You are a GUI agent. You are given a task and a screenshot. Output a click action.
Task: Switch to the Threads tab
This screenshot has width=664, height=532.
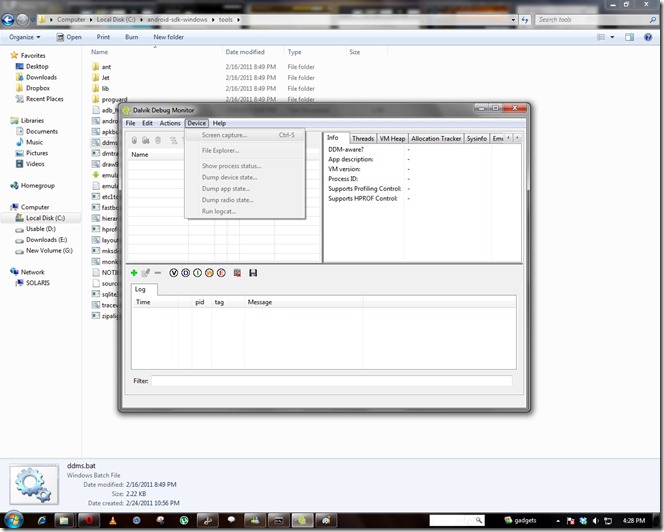(363, 139)
